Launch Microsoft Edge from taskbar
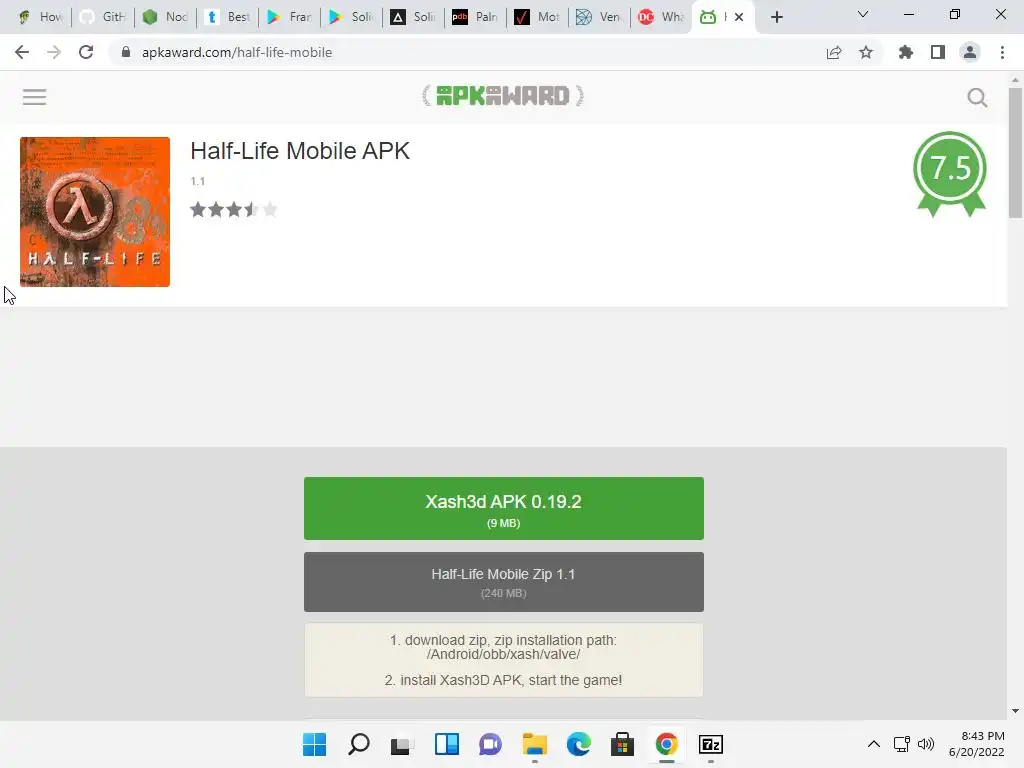Viewport: 1024px width, 768px height. pos(579,744)
